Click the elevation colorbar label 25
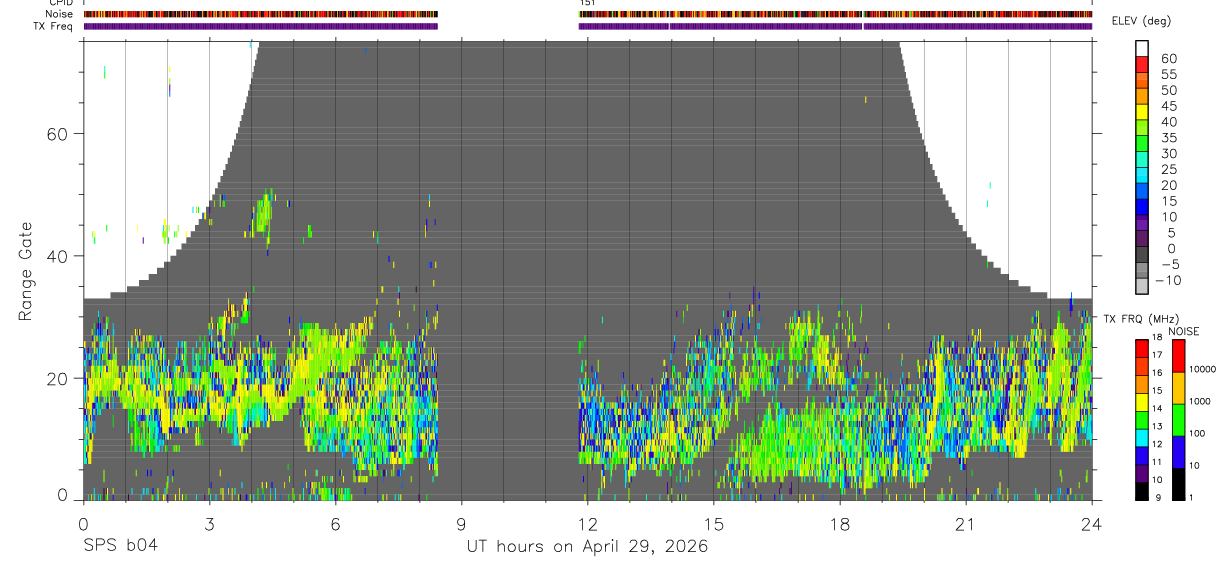The height and width of the screenshot is (567, 1228). (x=1168, y=170)
